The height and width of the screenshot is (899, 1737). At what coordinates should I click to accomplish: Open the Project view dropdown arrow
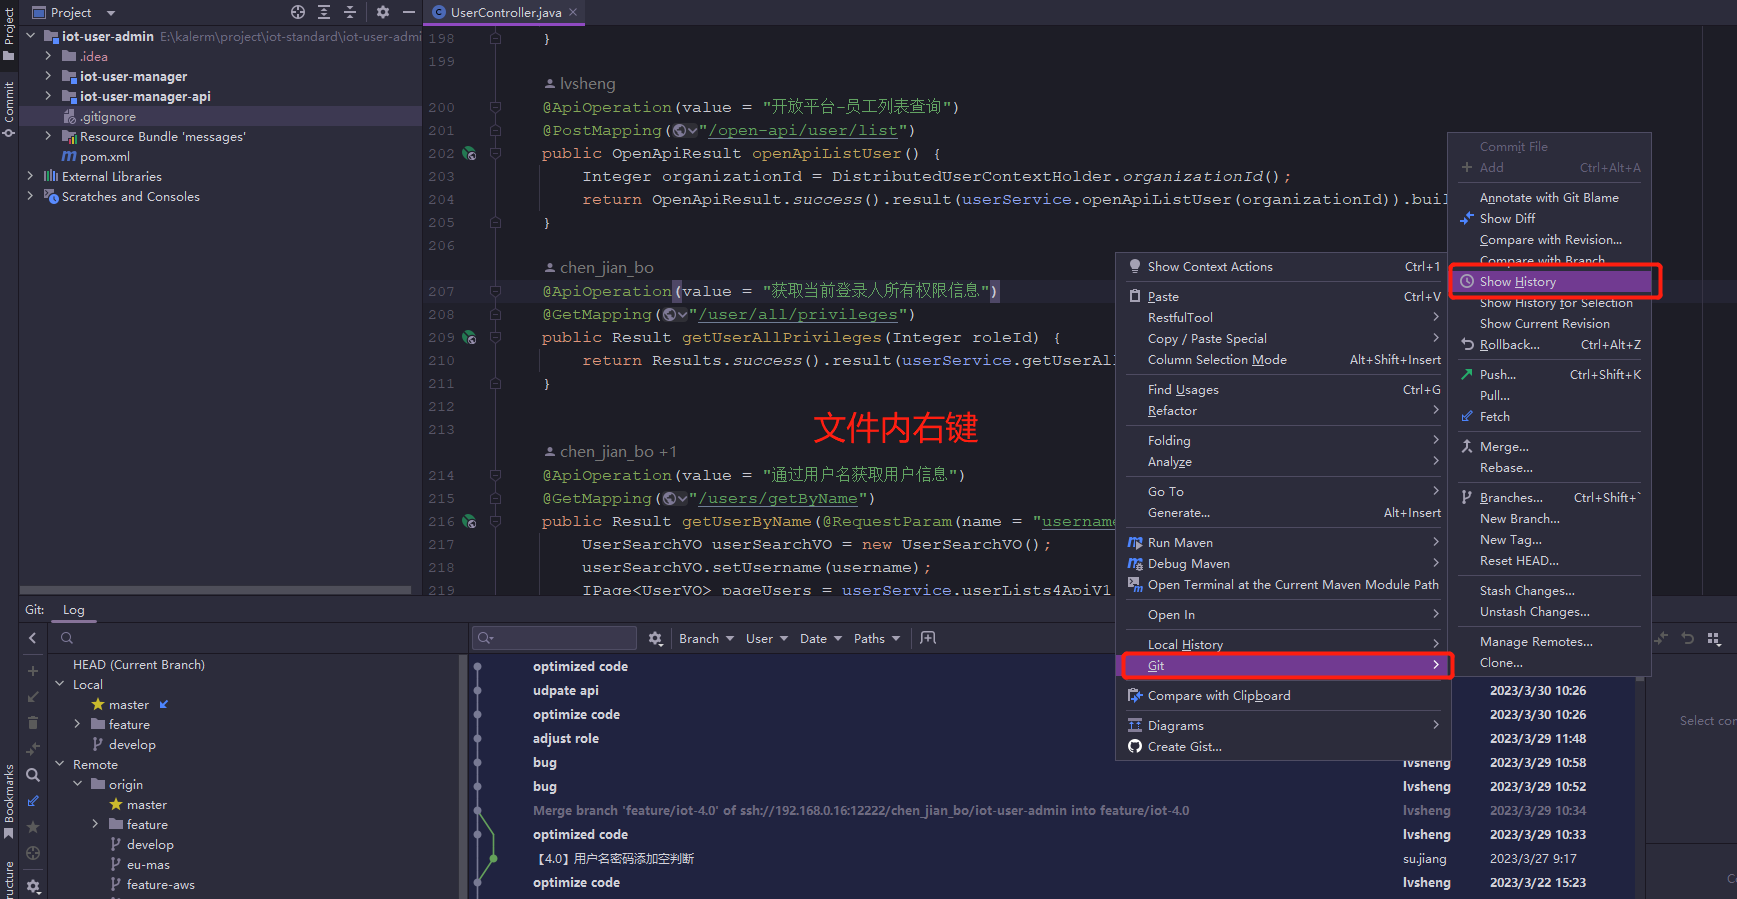point(111,13)
